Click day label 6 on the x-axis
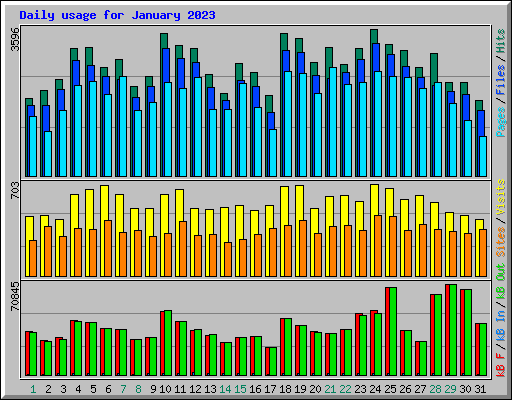Screen dimensions: 512x400 pos(108,389)
